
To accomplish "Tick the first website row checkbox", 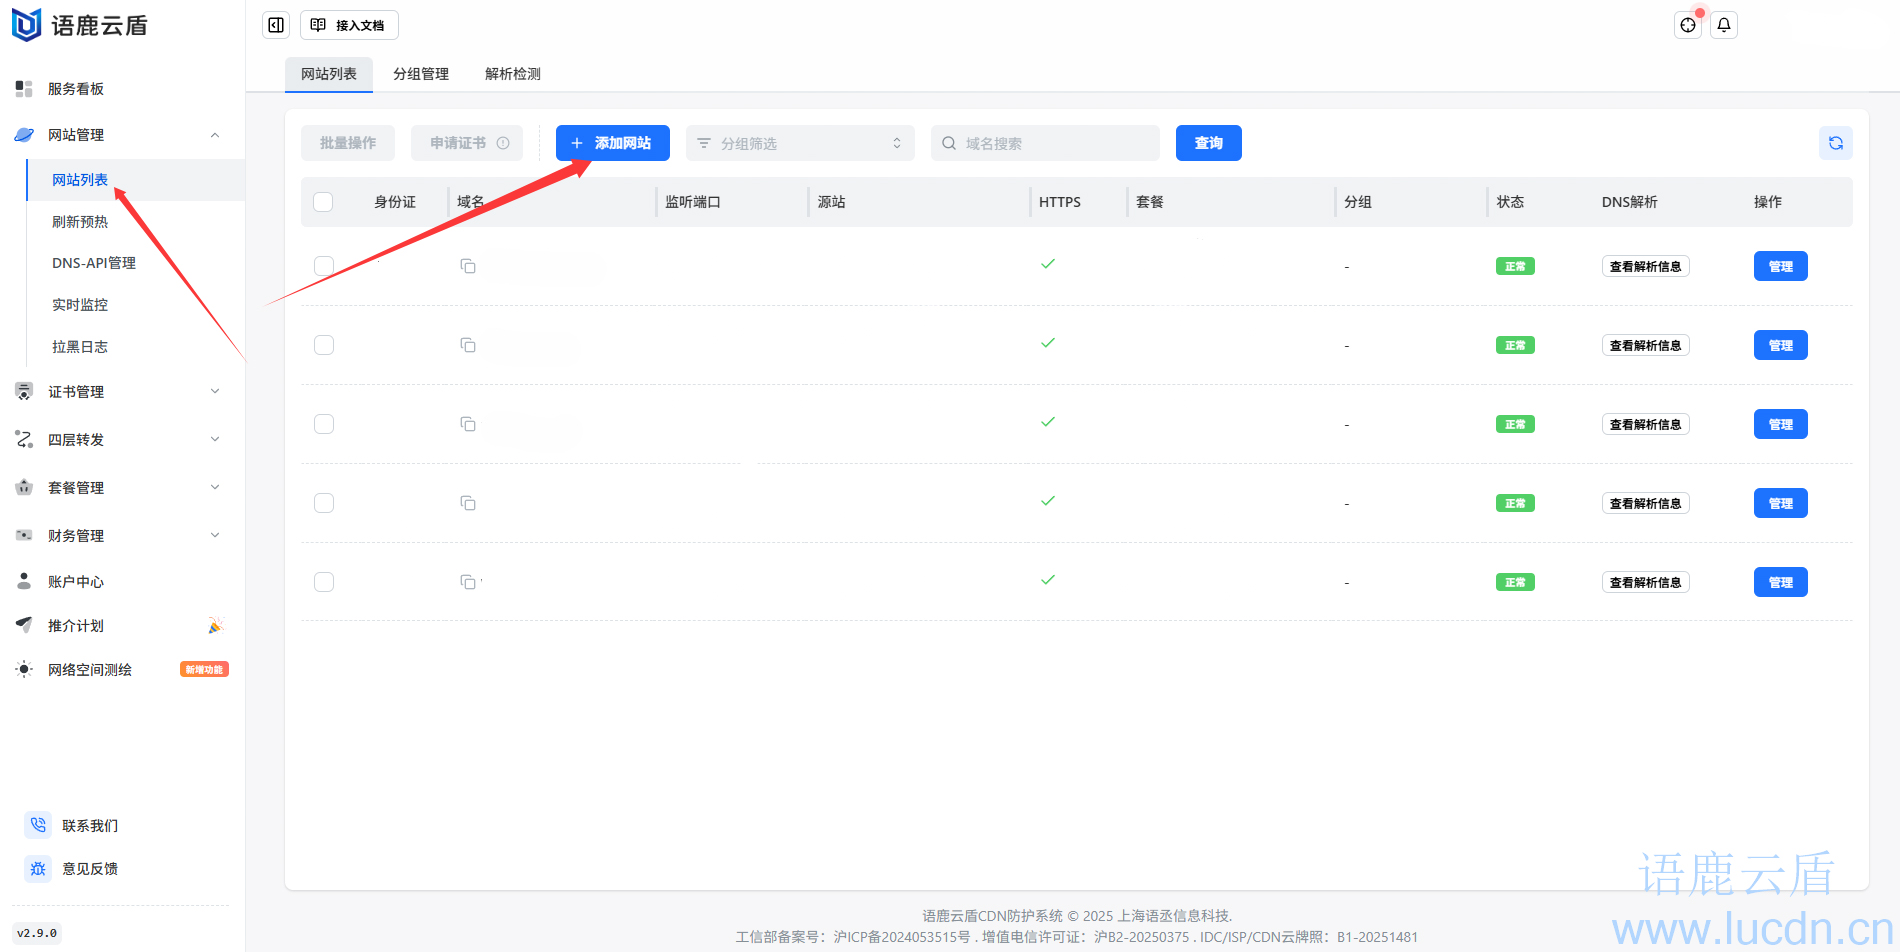I will click(323, 266).
